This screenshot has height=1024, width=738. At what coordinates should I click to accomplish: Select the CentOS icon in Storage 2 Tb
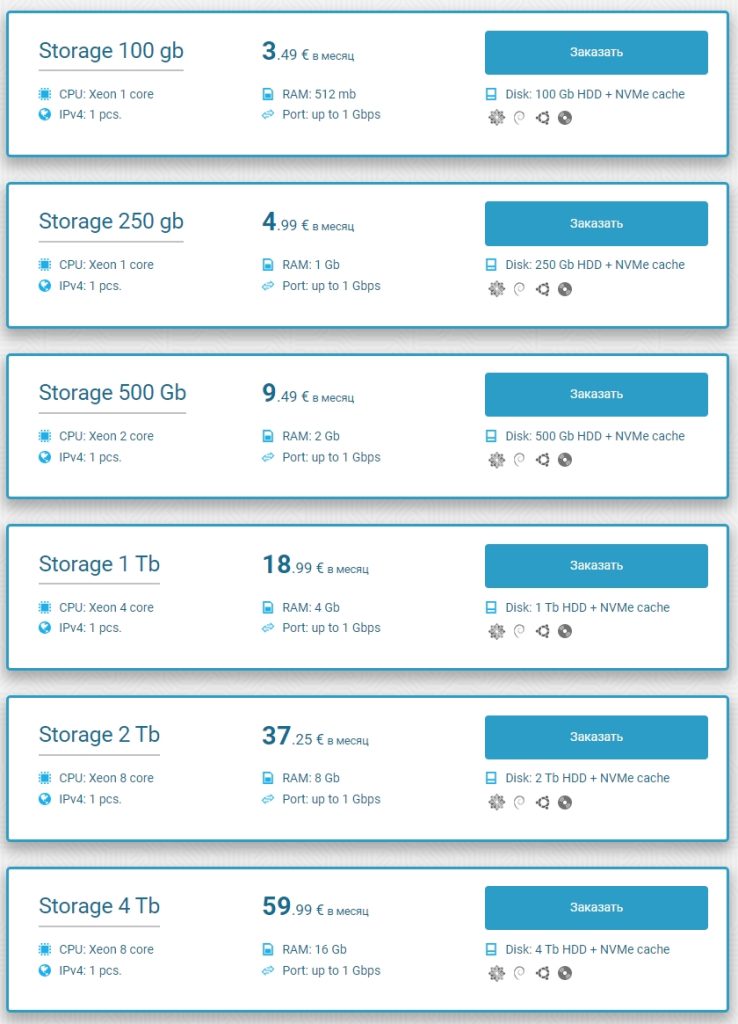[x=496, y=802]
